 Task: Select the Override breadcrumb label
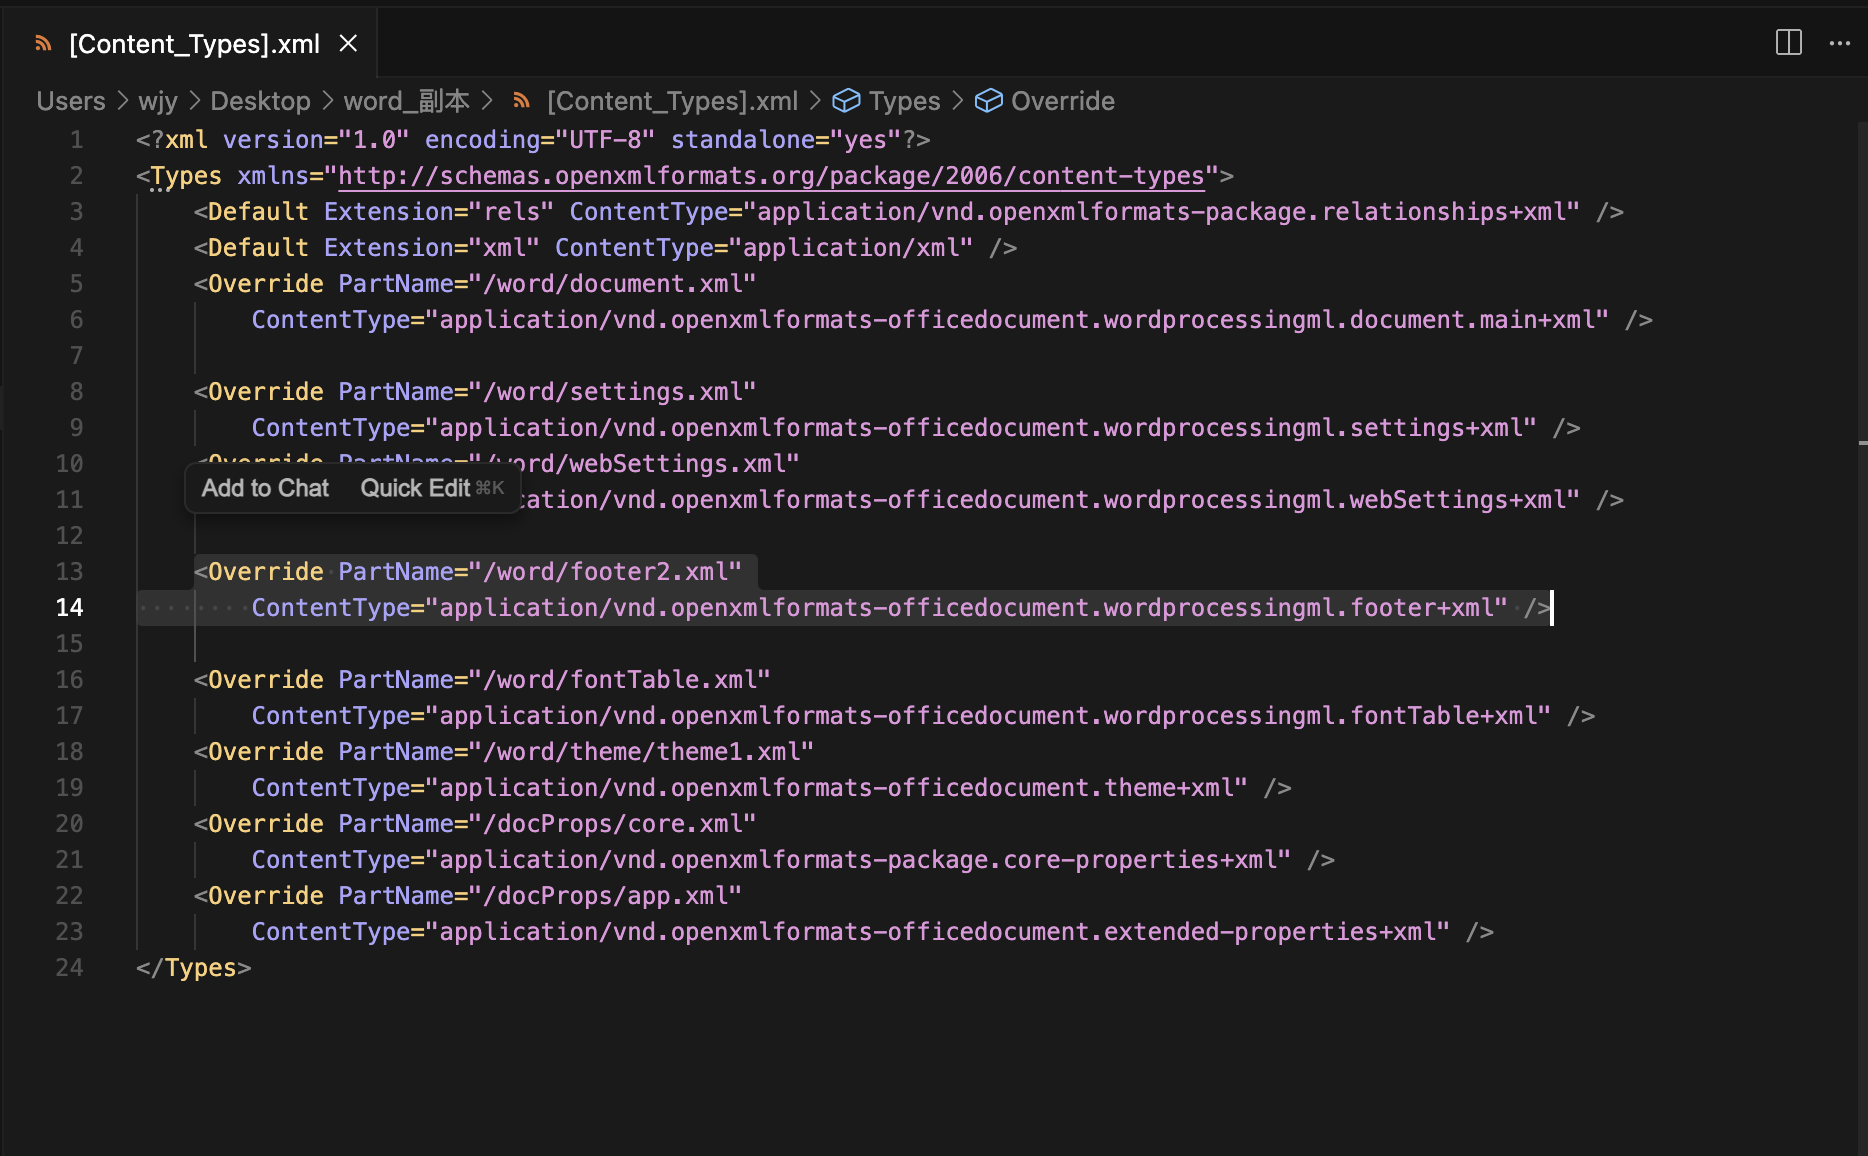[x=1062, y=101]
